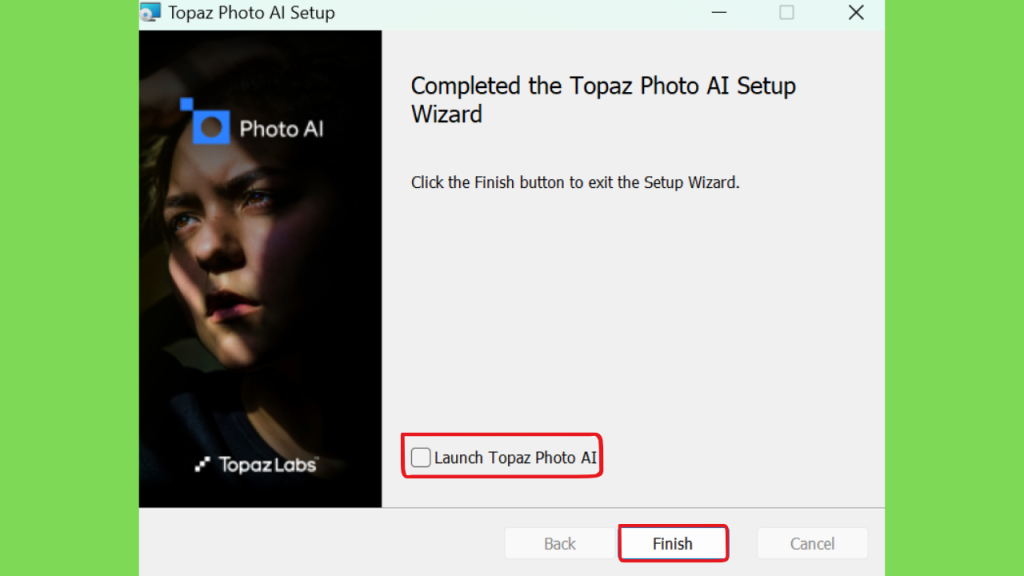Image resolution: width=1024 pixels, height=576 pixels.
Task: Click the "Click the Finish button to exit" instruction text
Action: pos(575,183)
